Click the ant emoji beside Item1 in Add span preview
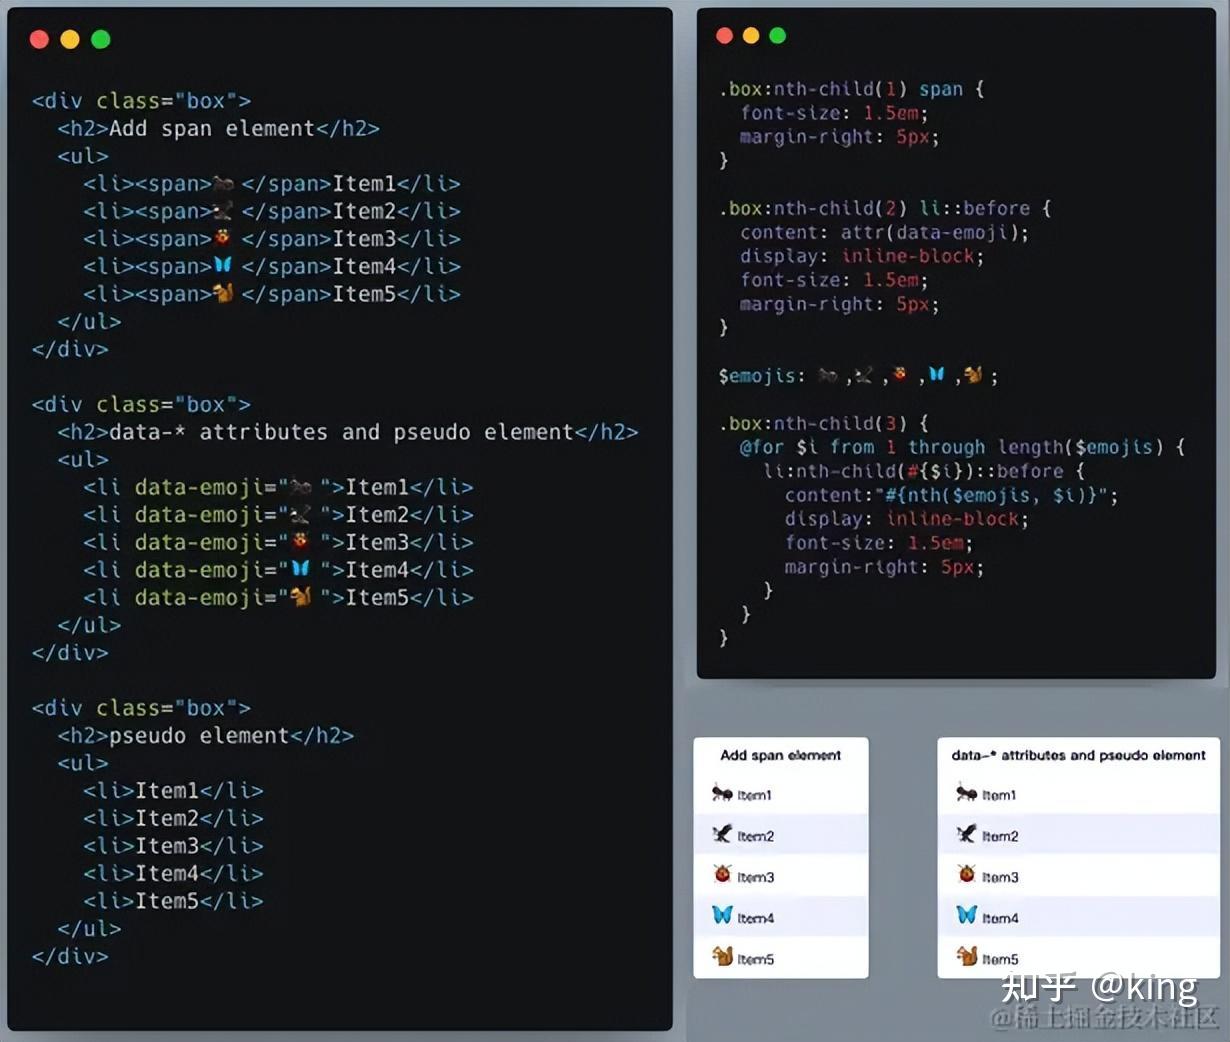 click(x=721, y=794)
